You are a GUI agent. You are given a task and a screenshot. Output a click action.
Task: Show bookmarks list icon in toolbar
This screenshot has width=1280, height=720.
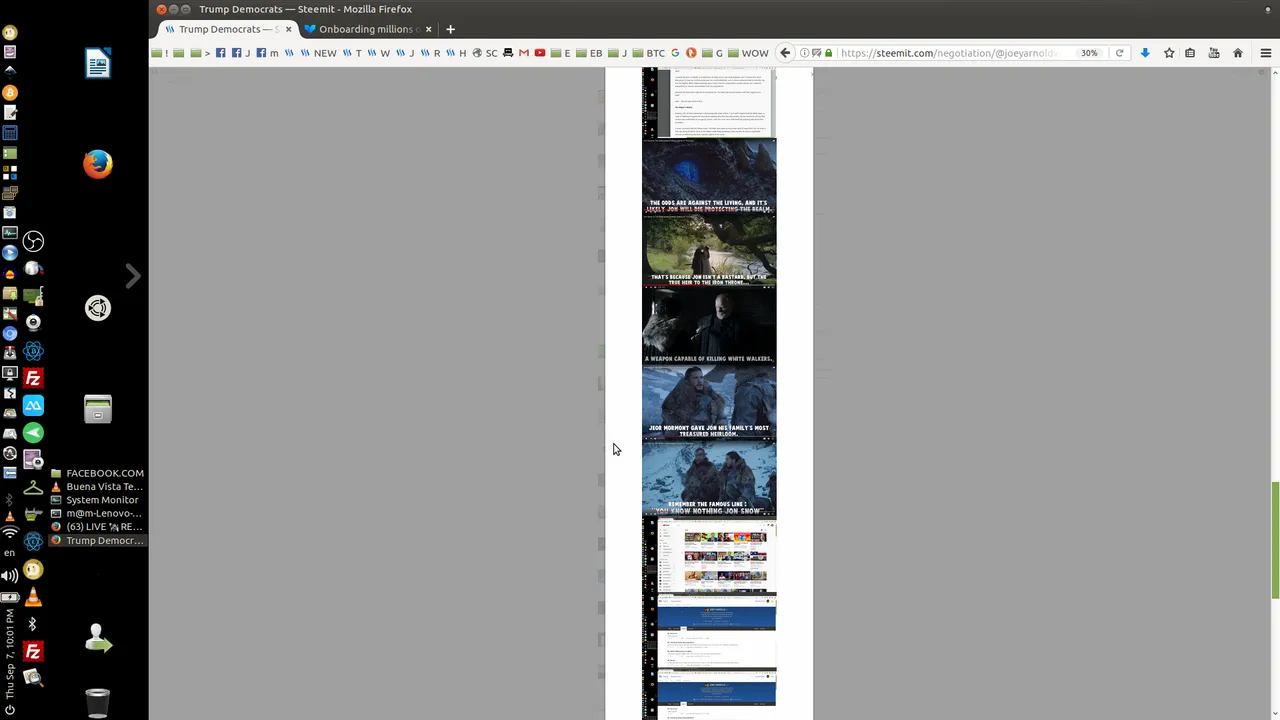coord(1190,53)
